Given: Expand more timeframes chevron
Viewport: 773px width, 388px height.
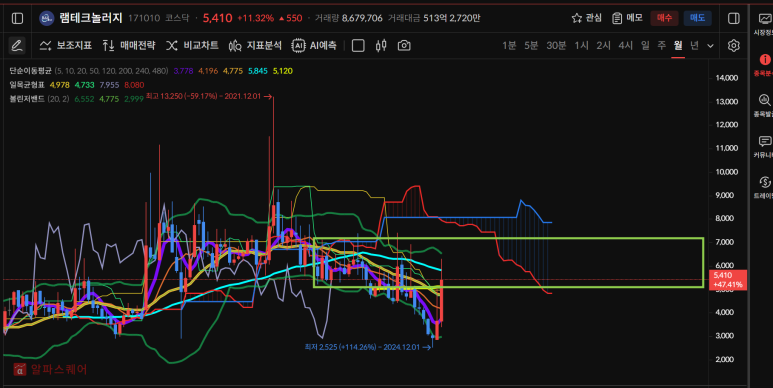Looking at the screenshot, I should [710, 46].
